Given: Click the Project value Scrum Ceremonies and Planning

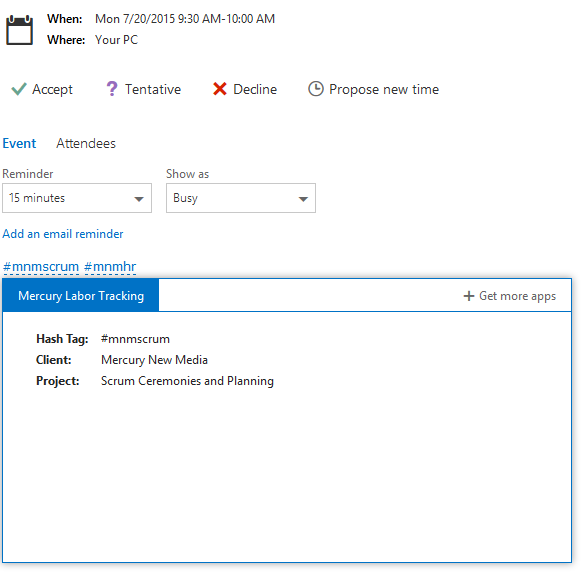Looking at the screenshot, I should pyautogui.click(x=187, y=381).
